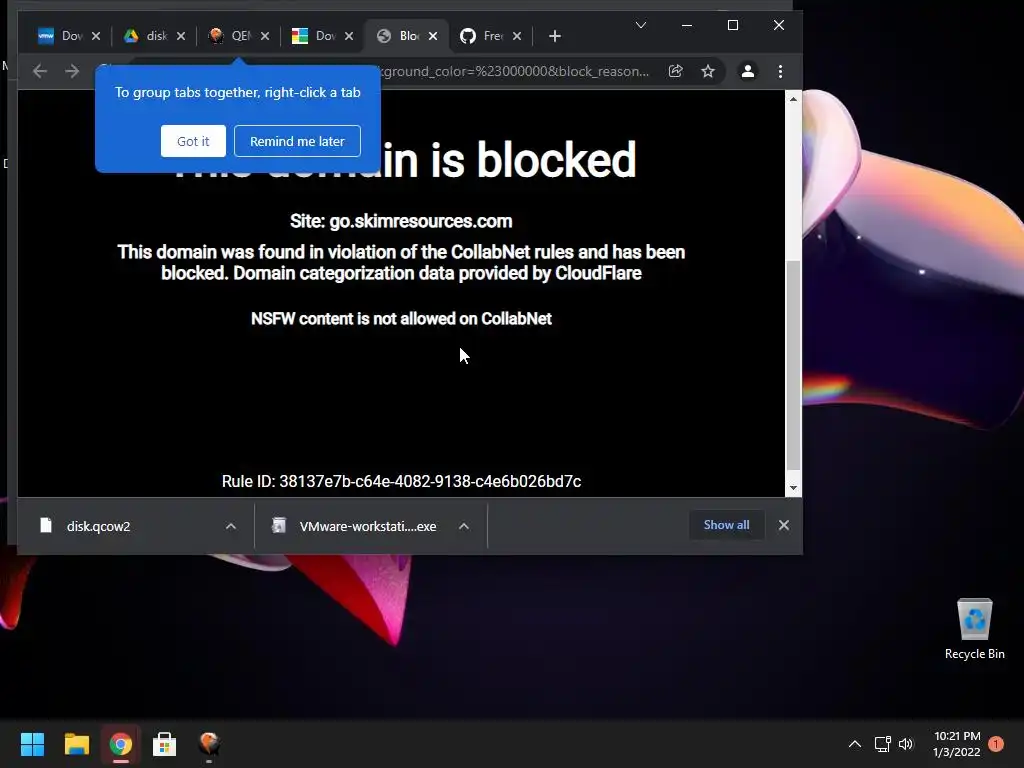This screenshot has width=1024, height=768.
Task: Click the Site: go.skimresources.com text
Action: (x=401, y=221)
